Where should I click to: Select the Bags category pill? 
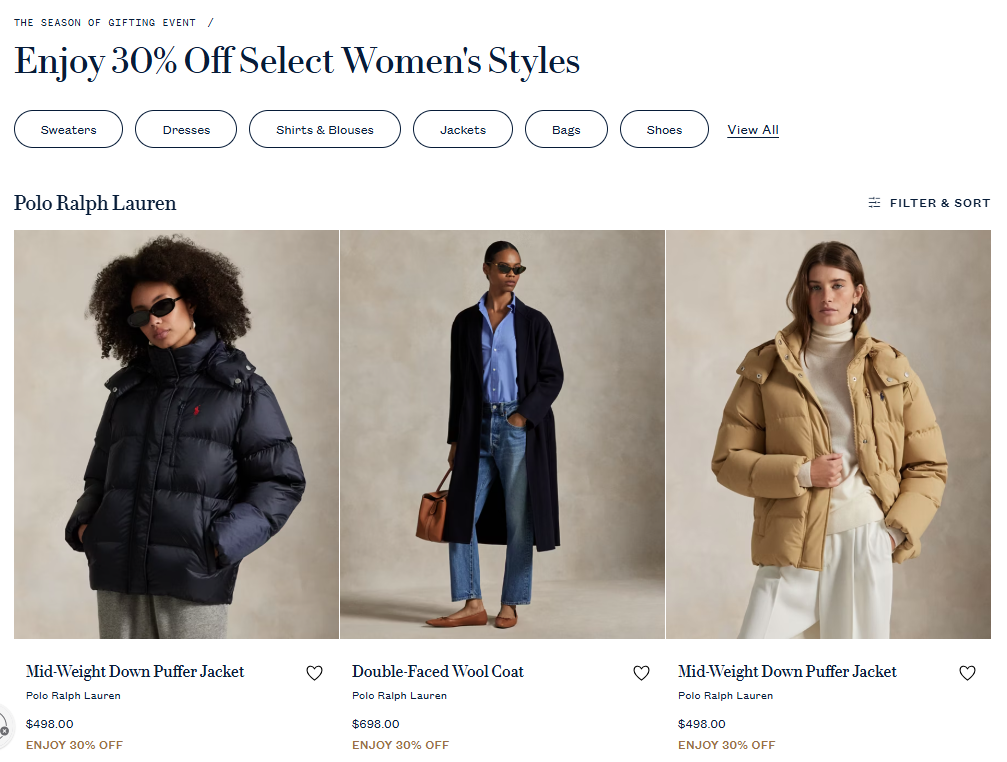coord(566,130)
